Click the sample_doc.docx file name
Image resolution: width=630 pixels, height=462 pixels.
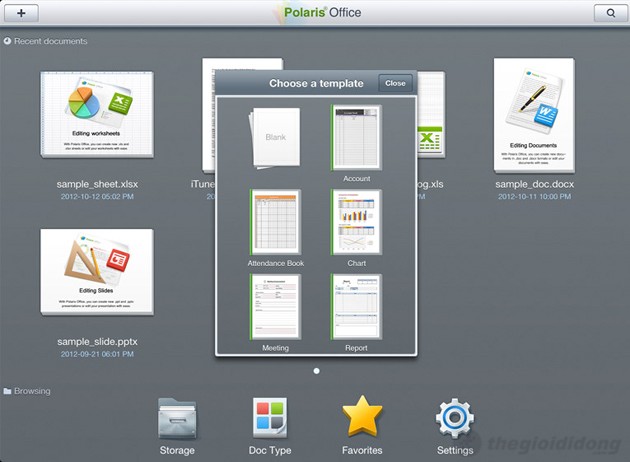click(534, 184)
